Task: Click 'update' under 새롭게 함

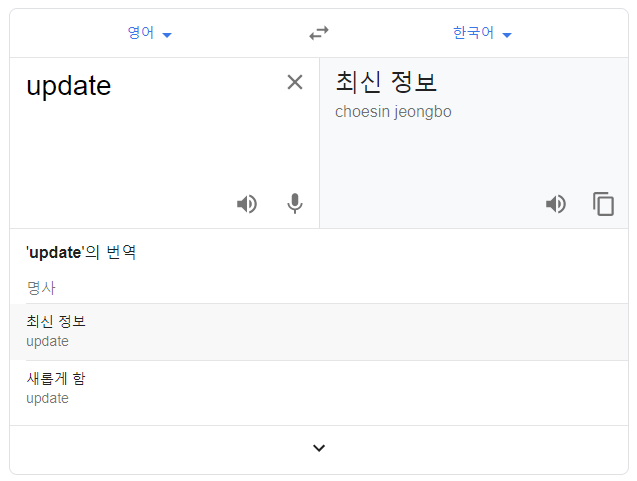Action: (x=48, y=399)
